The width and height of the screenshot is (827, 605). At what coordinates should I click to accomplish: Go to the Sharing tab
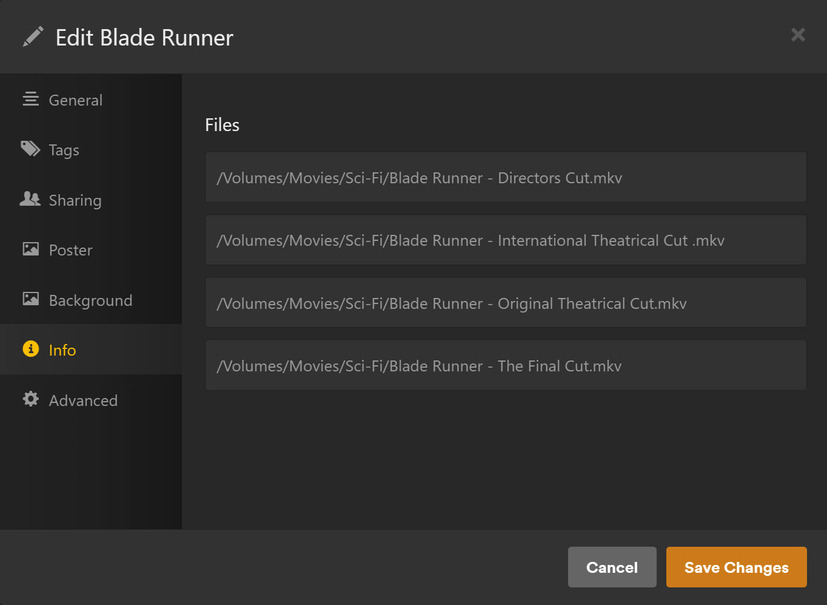(75, 200)
